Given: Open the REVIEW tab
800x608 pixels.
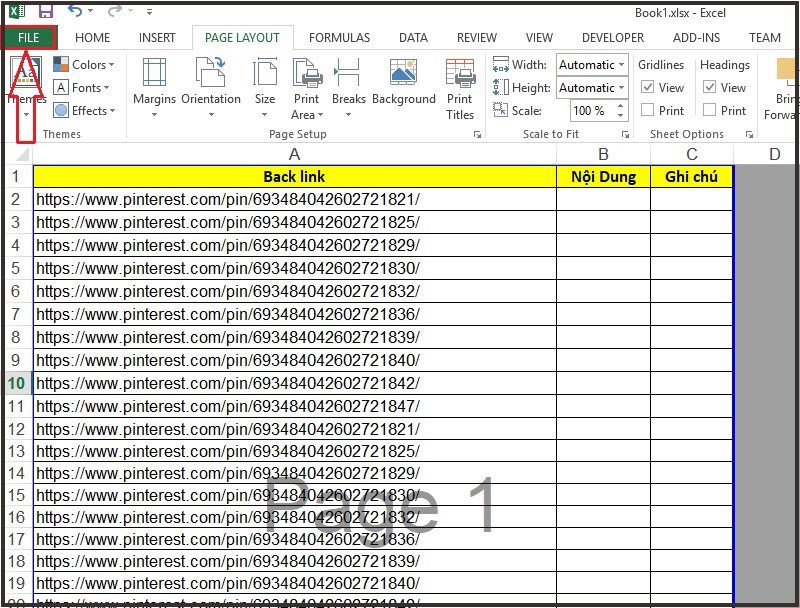Looking at the screenshot, I should 477,38.
